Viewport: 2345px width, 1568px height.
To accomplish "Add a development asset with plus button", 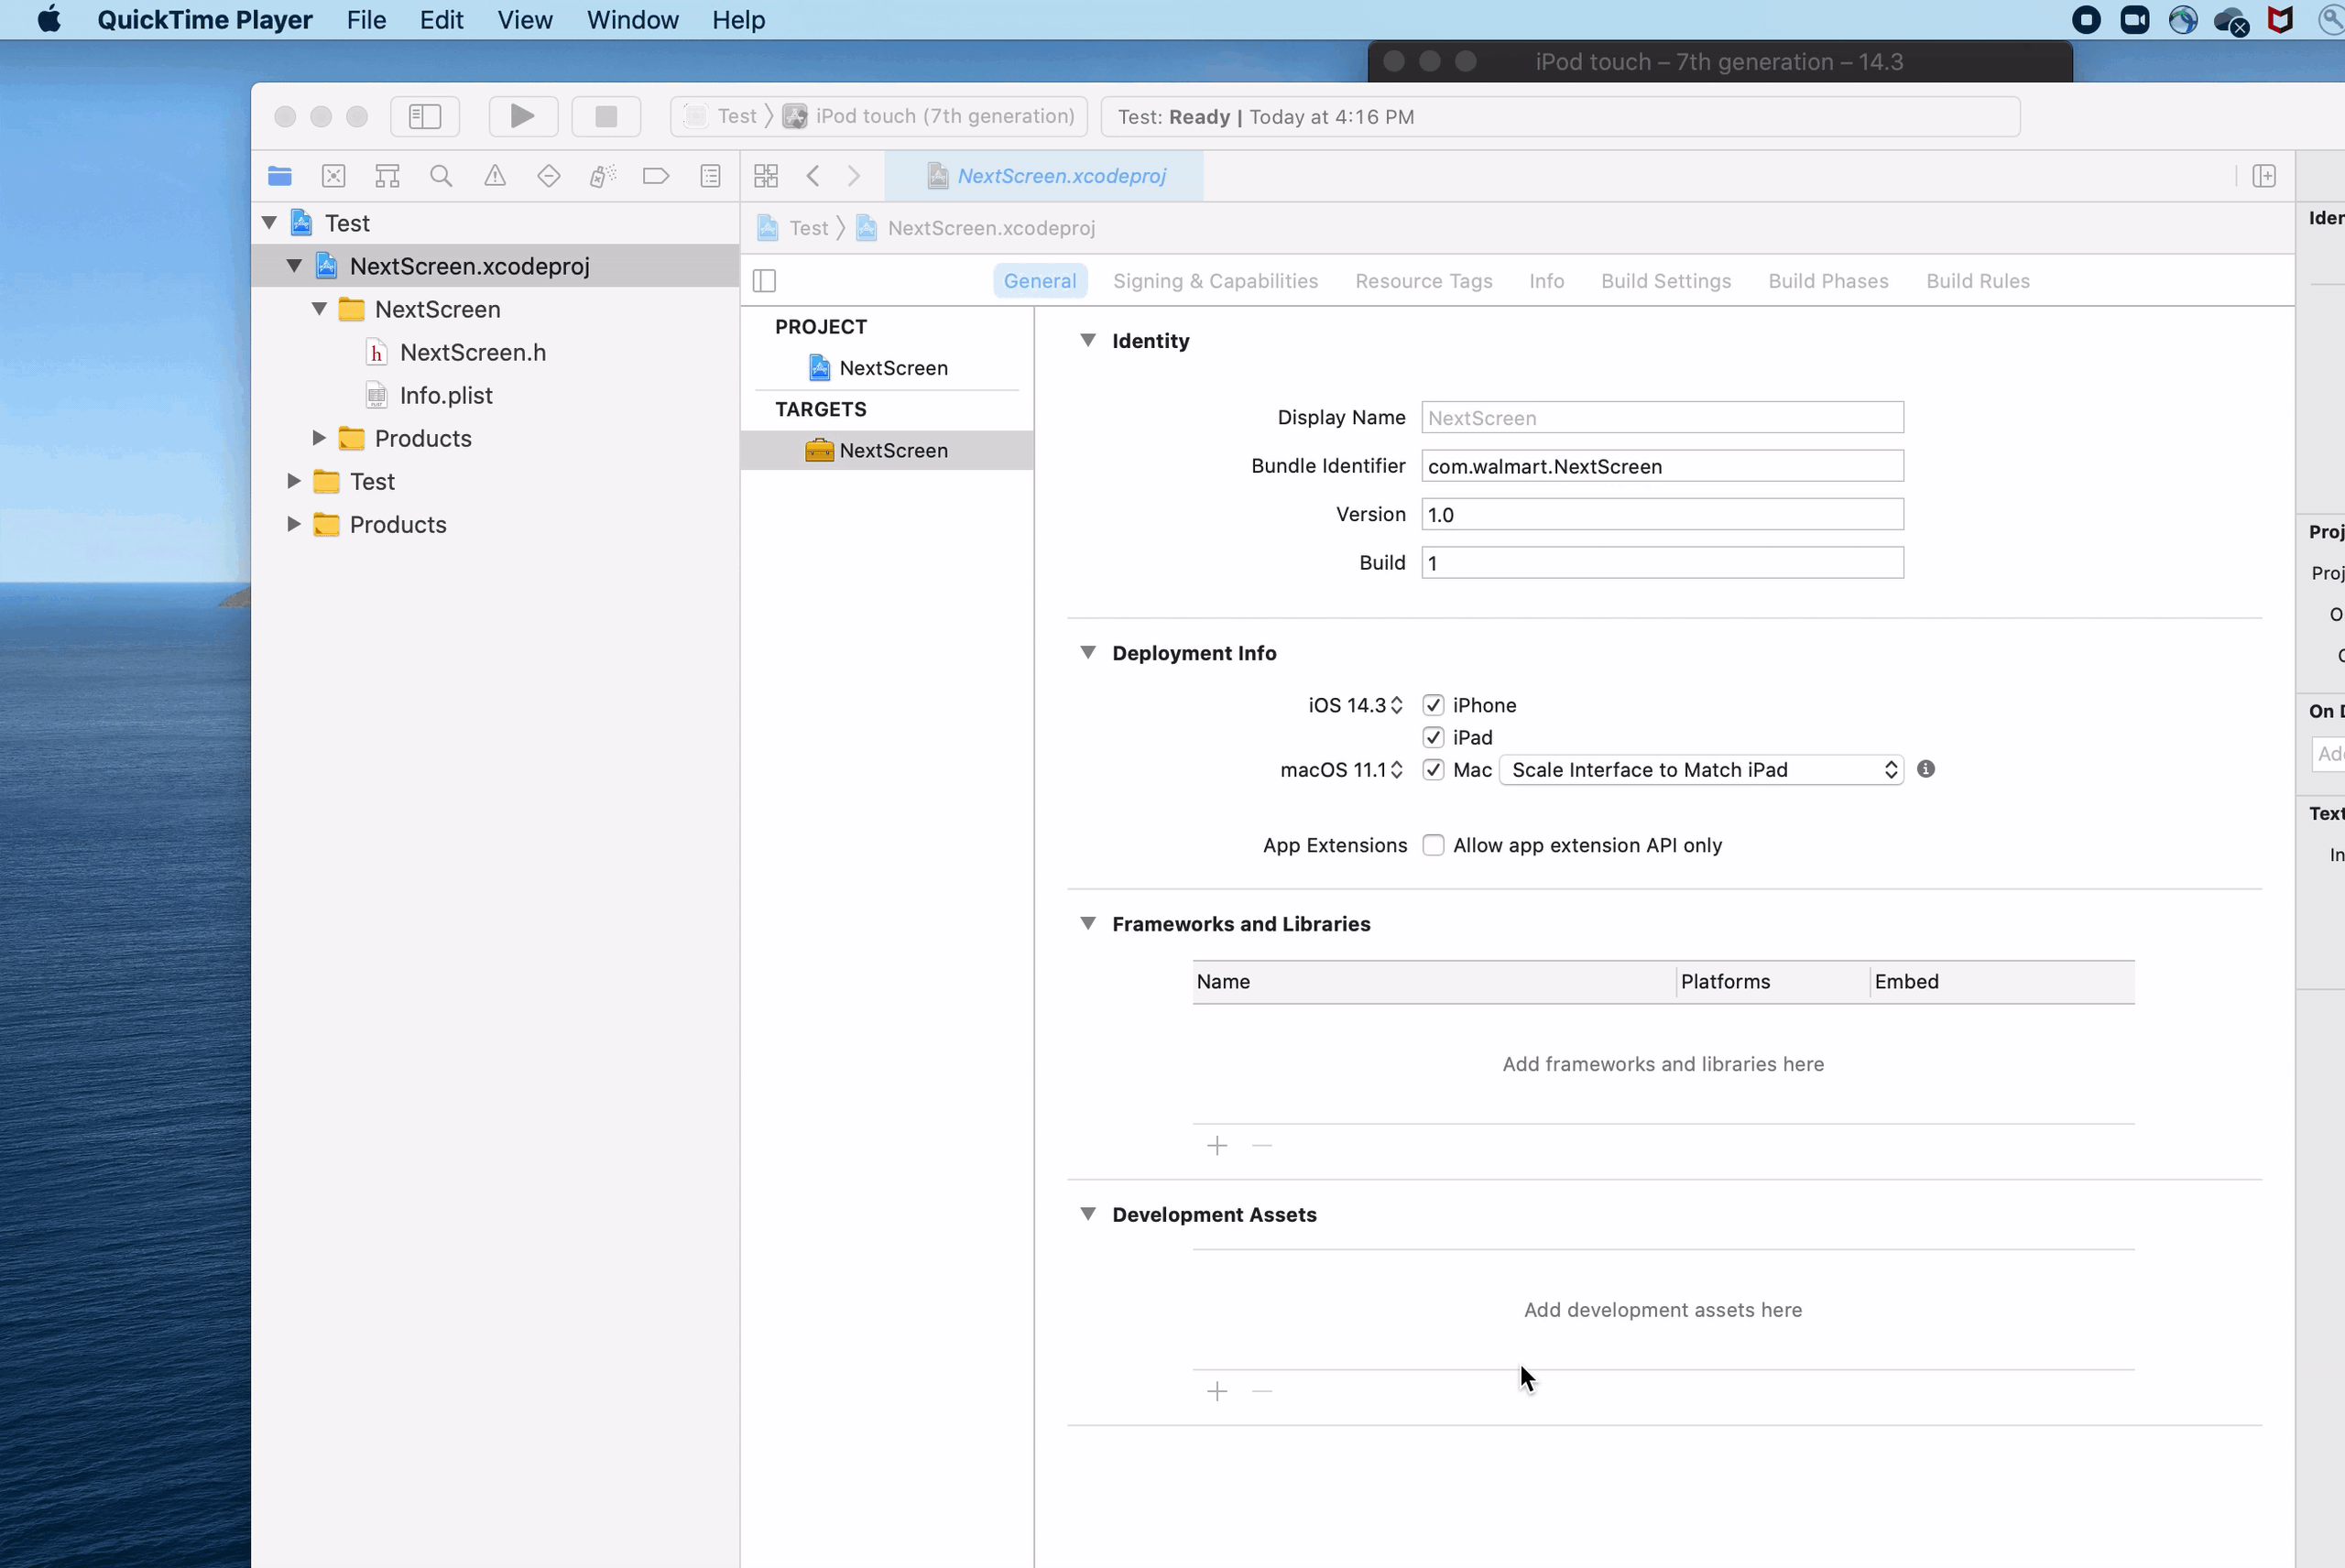I will [1217, 1391].
